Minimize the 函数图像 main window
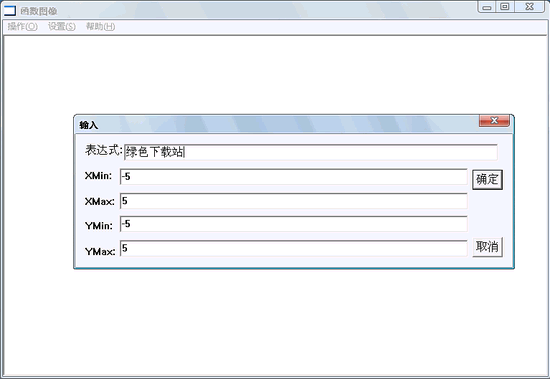Image resolution: width=550 pixels, height=379 pixels. coord(487,7)
